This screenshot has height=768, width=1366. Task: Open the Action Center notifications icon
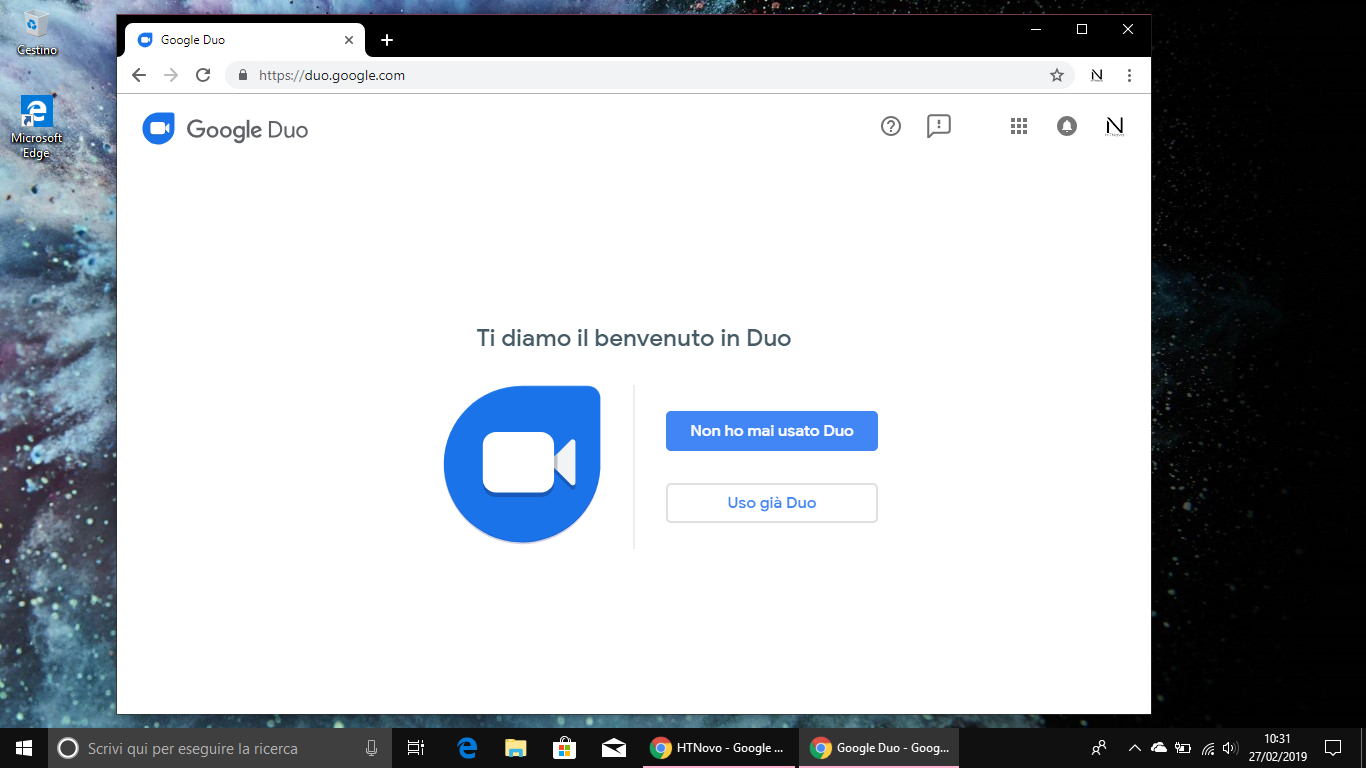1333,748
